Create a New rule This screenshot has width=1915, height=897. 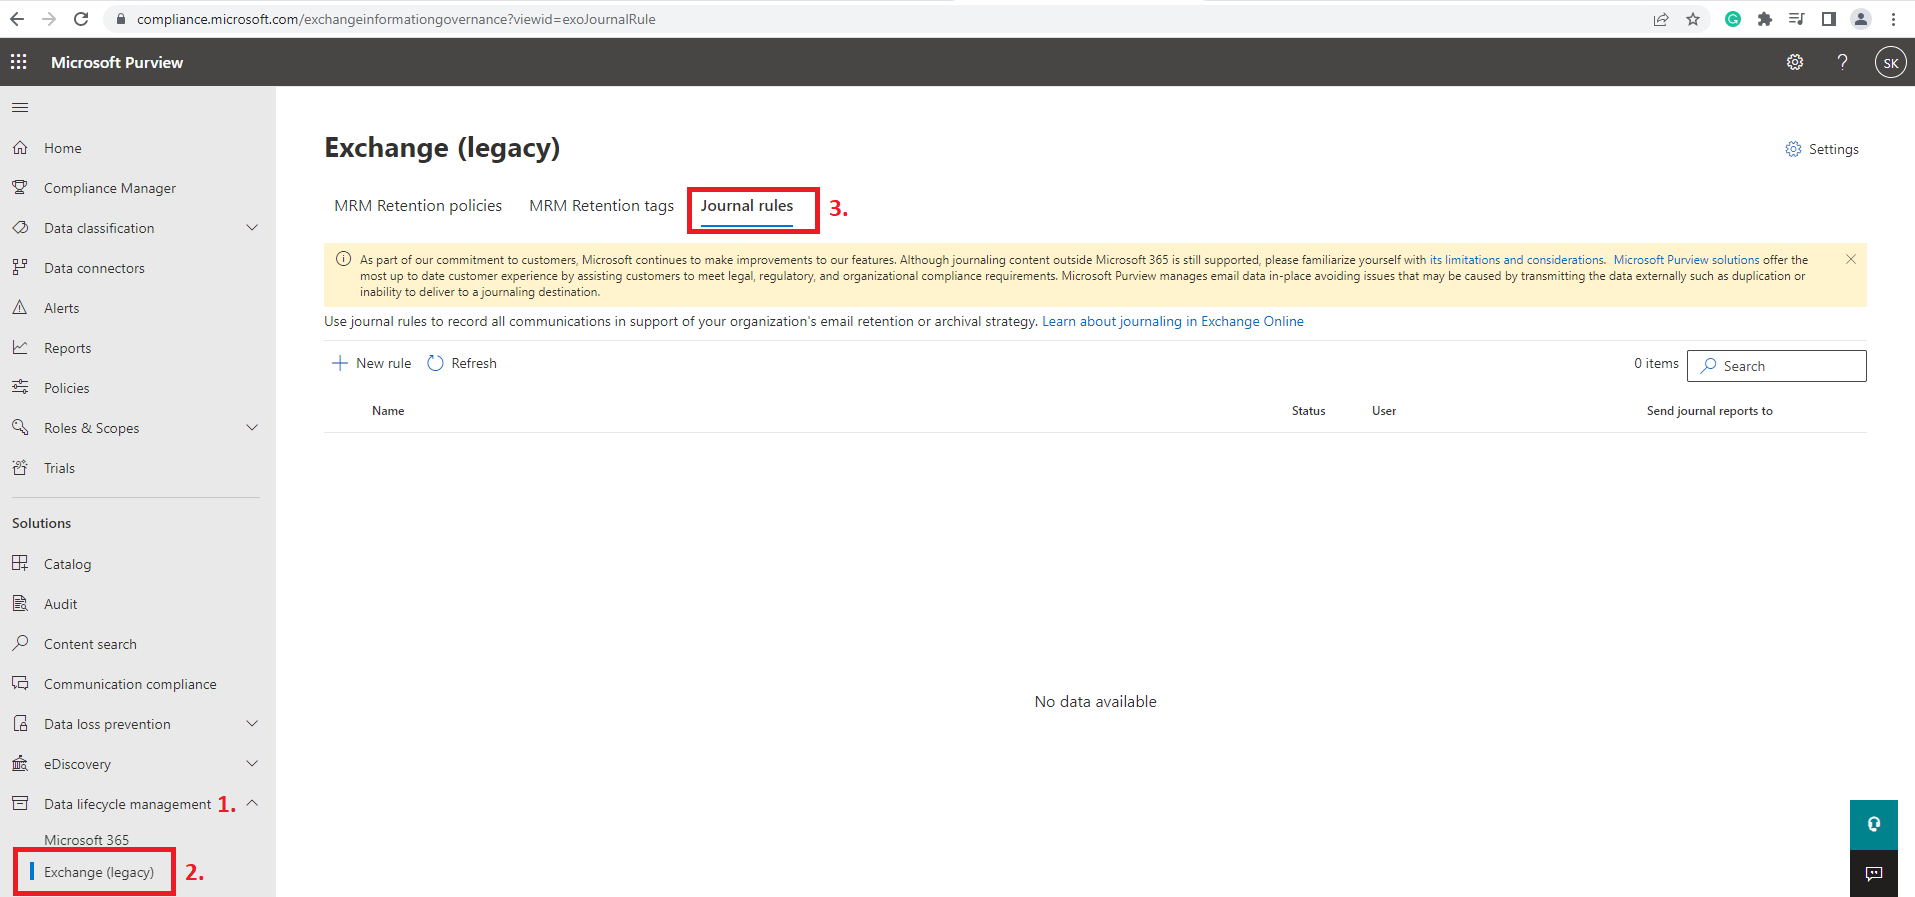coord(372,363)
